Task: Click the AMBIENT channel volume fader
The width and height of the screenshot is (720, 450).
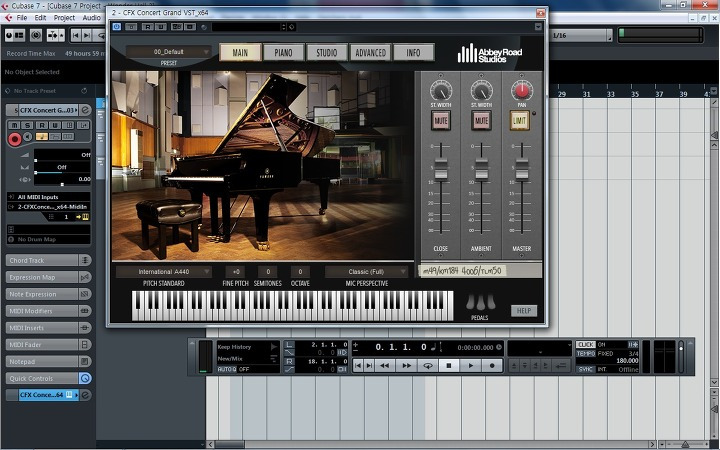Action: pyautogui.click(x=482, y=169)
